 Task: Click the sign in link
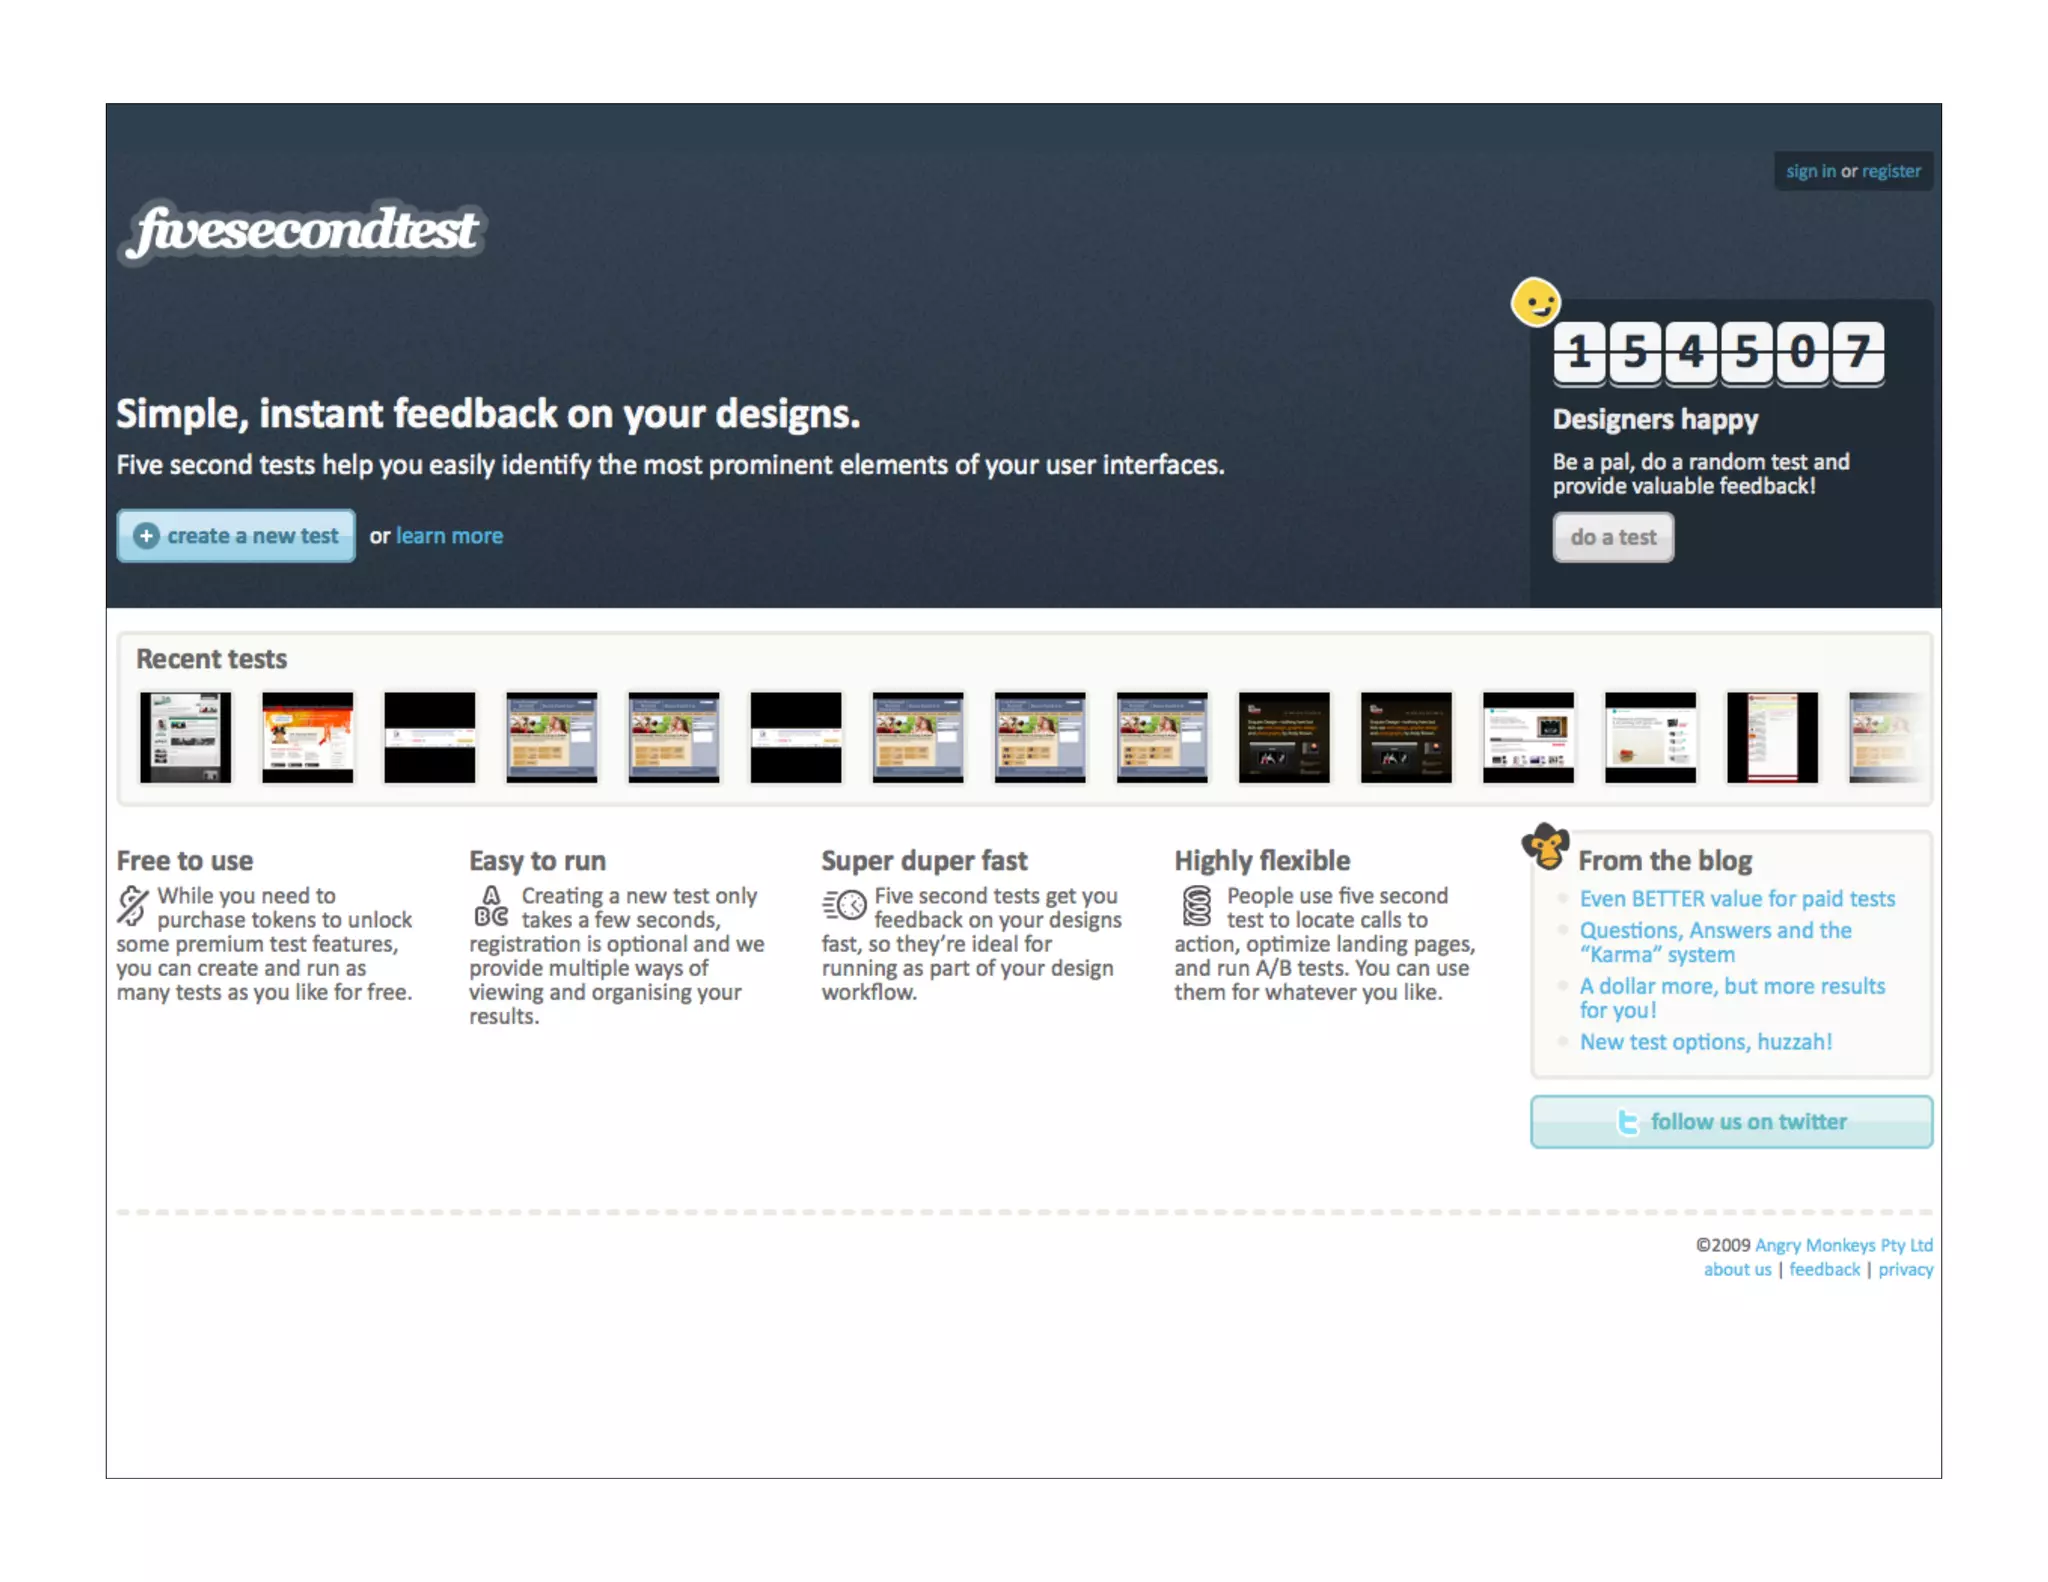coord(1810,171)
